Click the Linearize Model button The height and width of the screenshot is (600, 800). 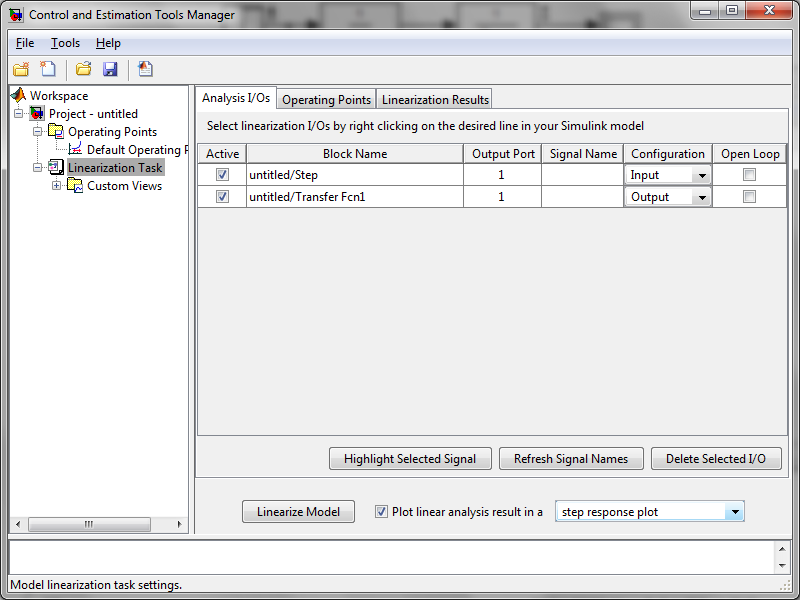pos(298,512)
